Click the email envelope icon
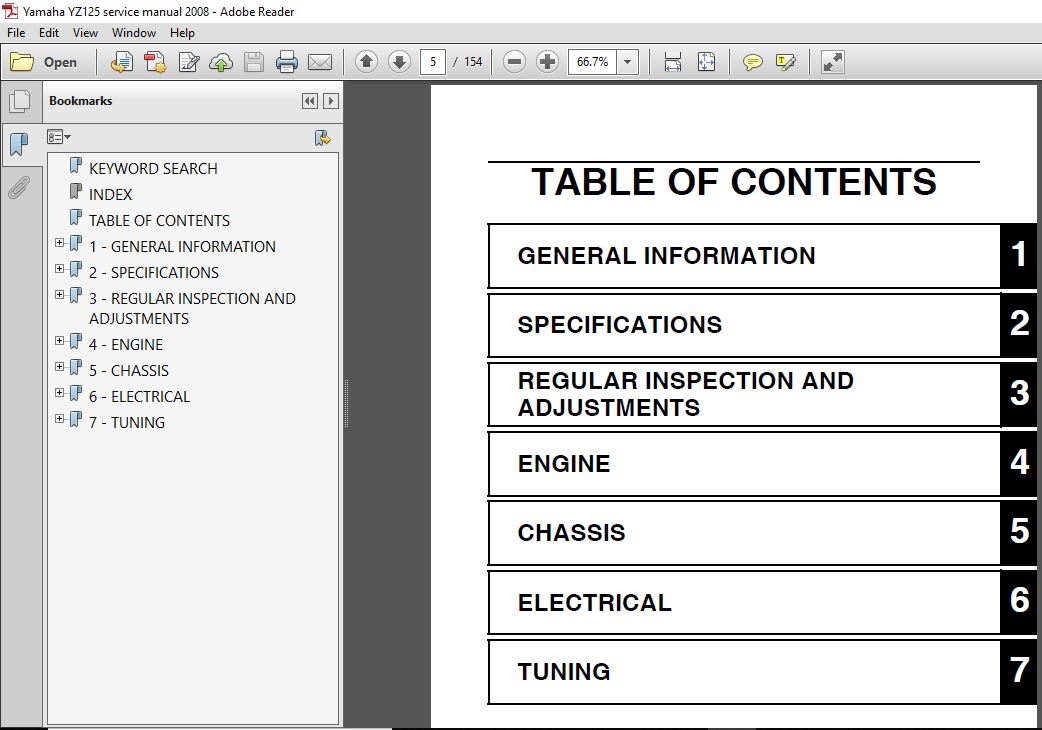1042x730 pixels. click(320, 62)
